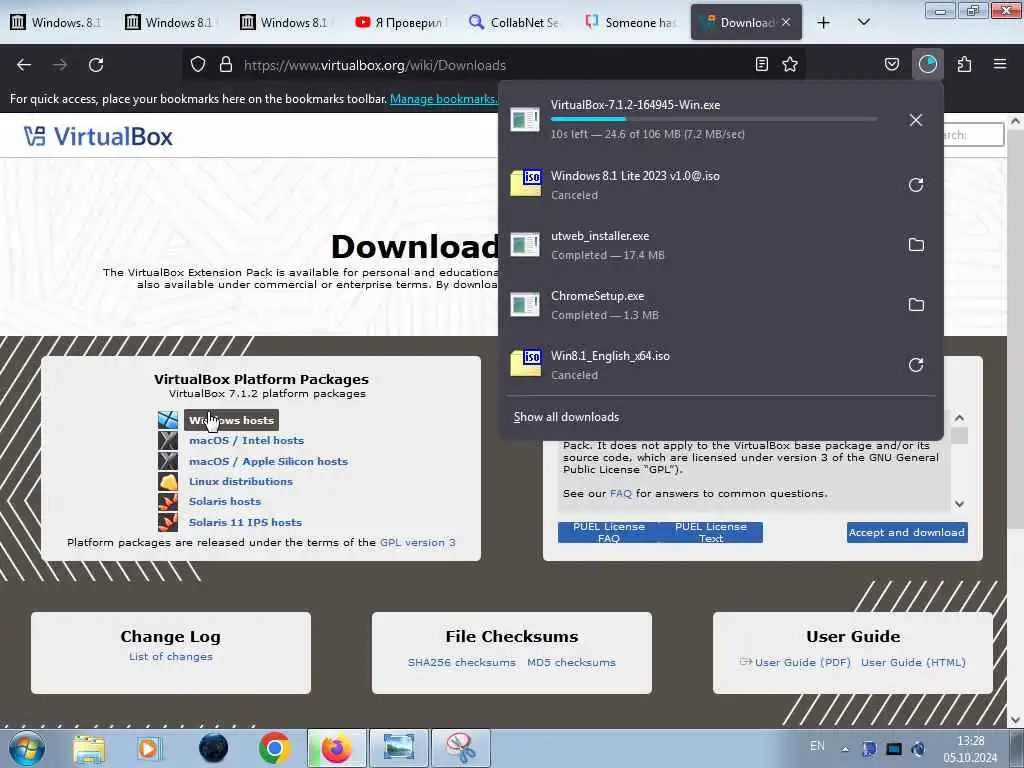Click Accept and download button

pos(907,532)
